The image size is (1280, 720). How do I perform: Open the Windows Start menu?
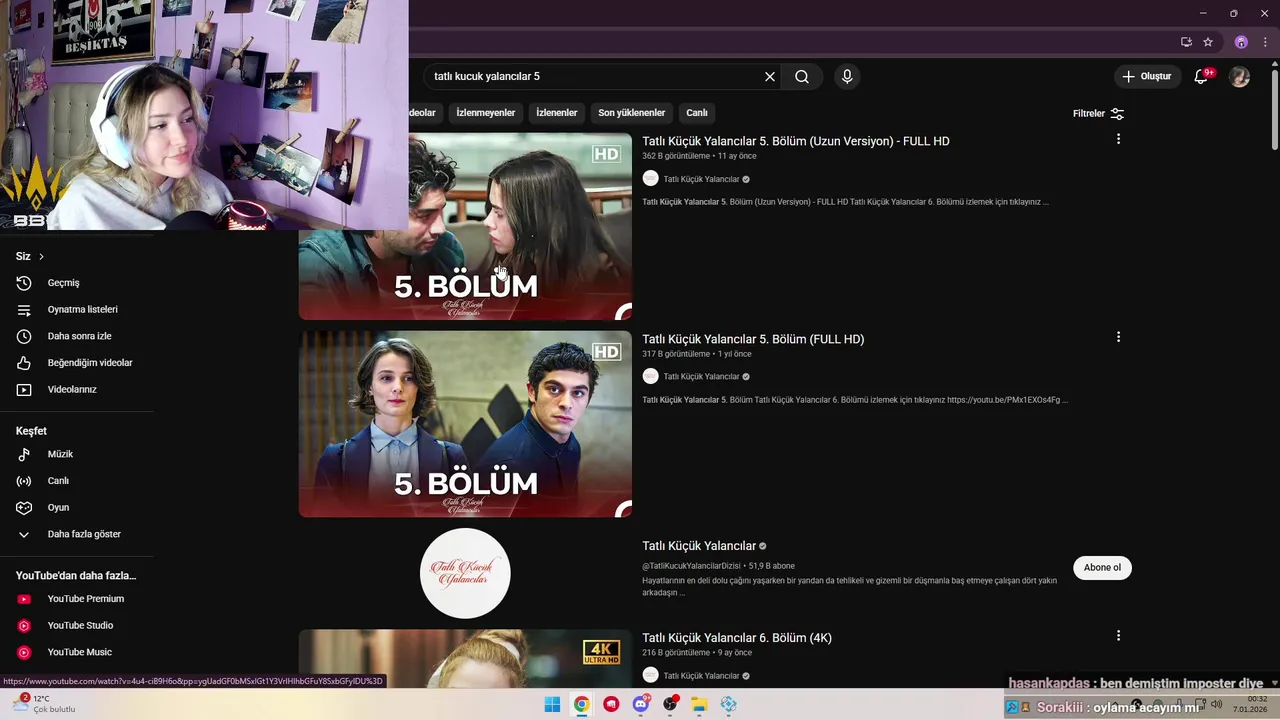[552, 704]
